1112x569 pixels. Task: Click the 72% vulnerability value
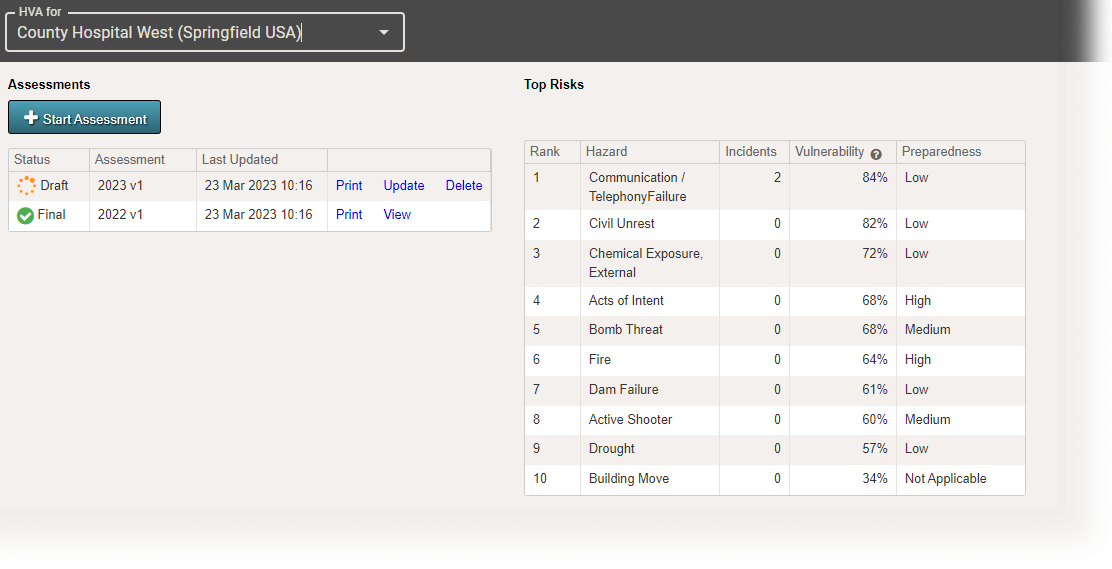(x=874, y=254)
